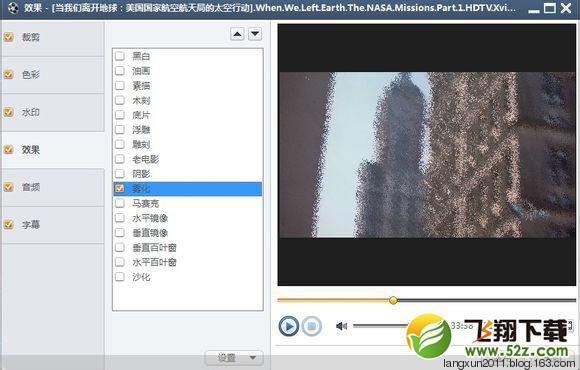Play the video preview
The height and width of the screenshot is (370, 580).
tap(289, 326)
